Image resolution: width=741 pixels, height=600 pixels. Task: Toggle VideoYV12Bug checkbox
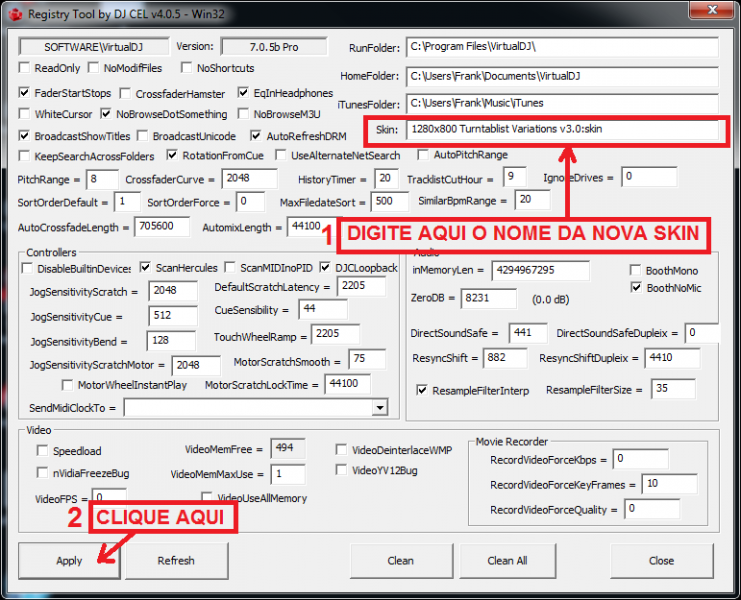coord(341,470)
